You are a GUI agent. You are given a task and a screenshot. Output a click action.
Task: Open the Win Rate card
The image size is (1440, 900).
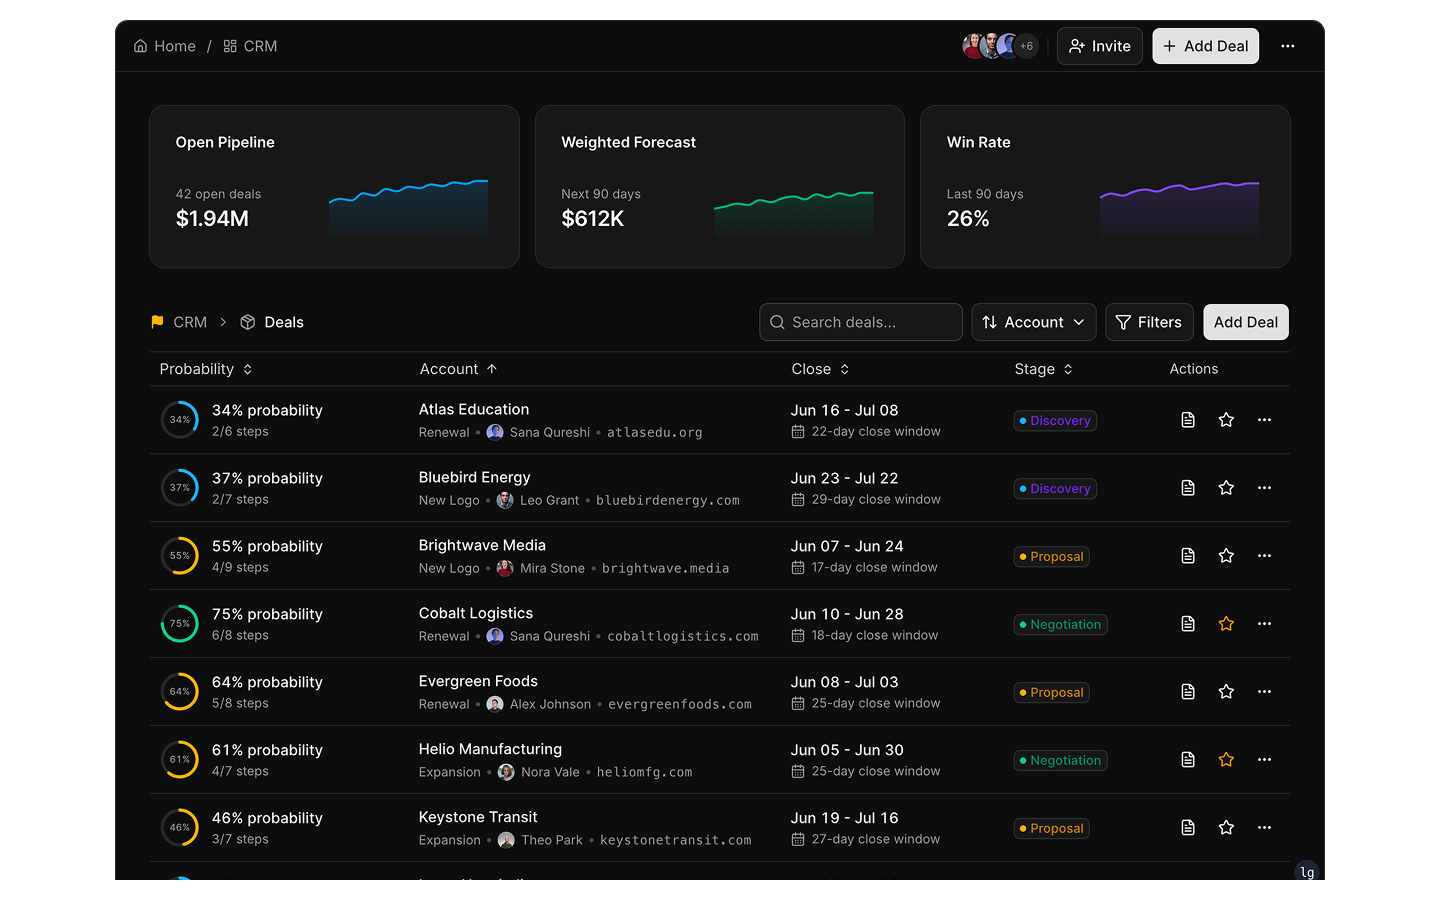click(1105, 187)
